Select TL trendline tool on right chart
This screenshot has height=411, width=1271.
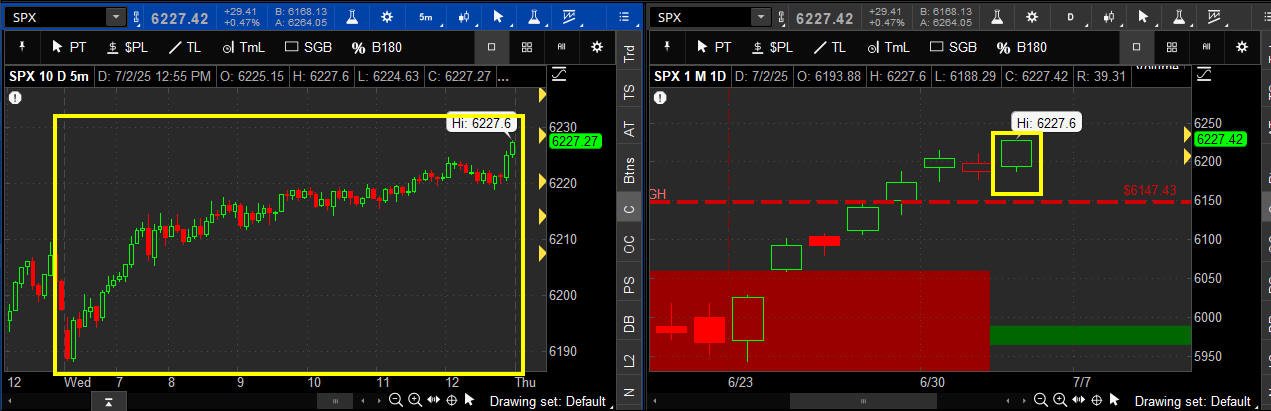828,47
